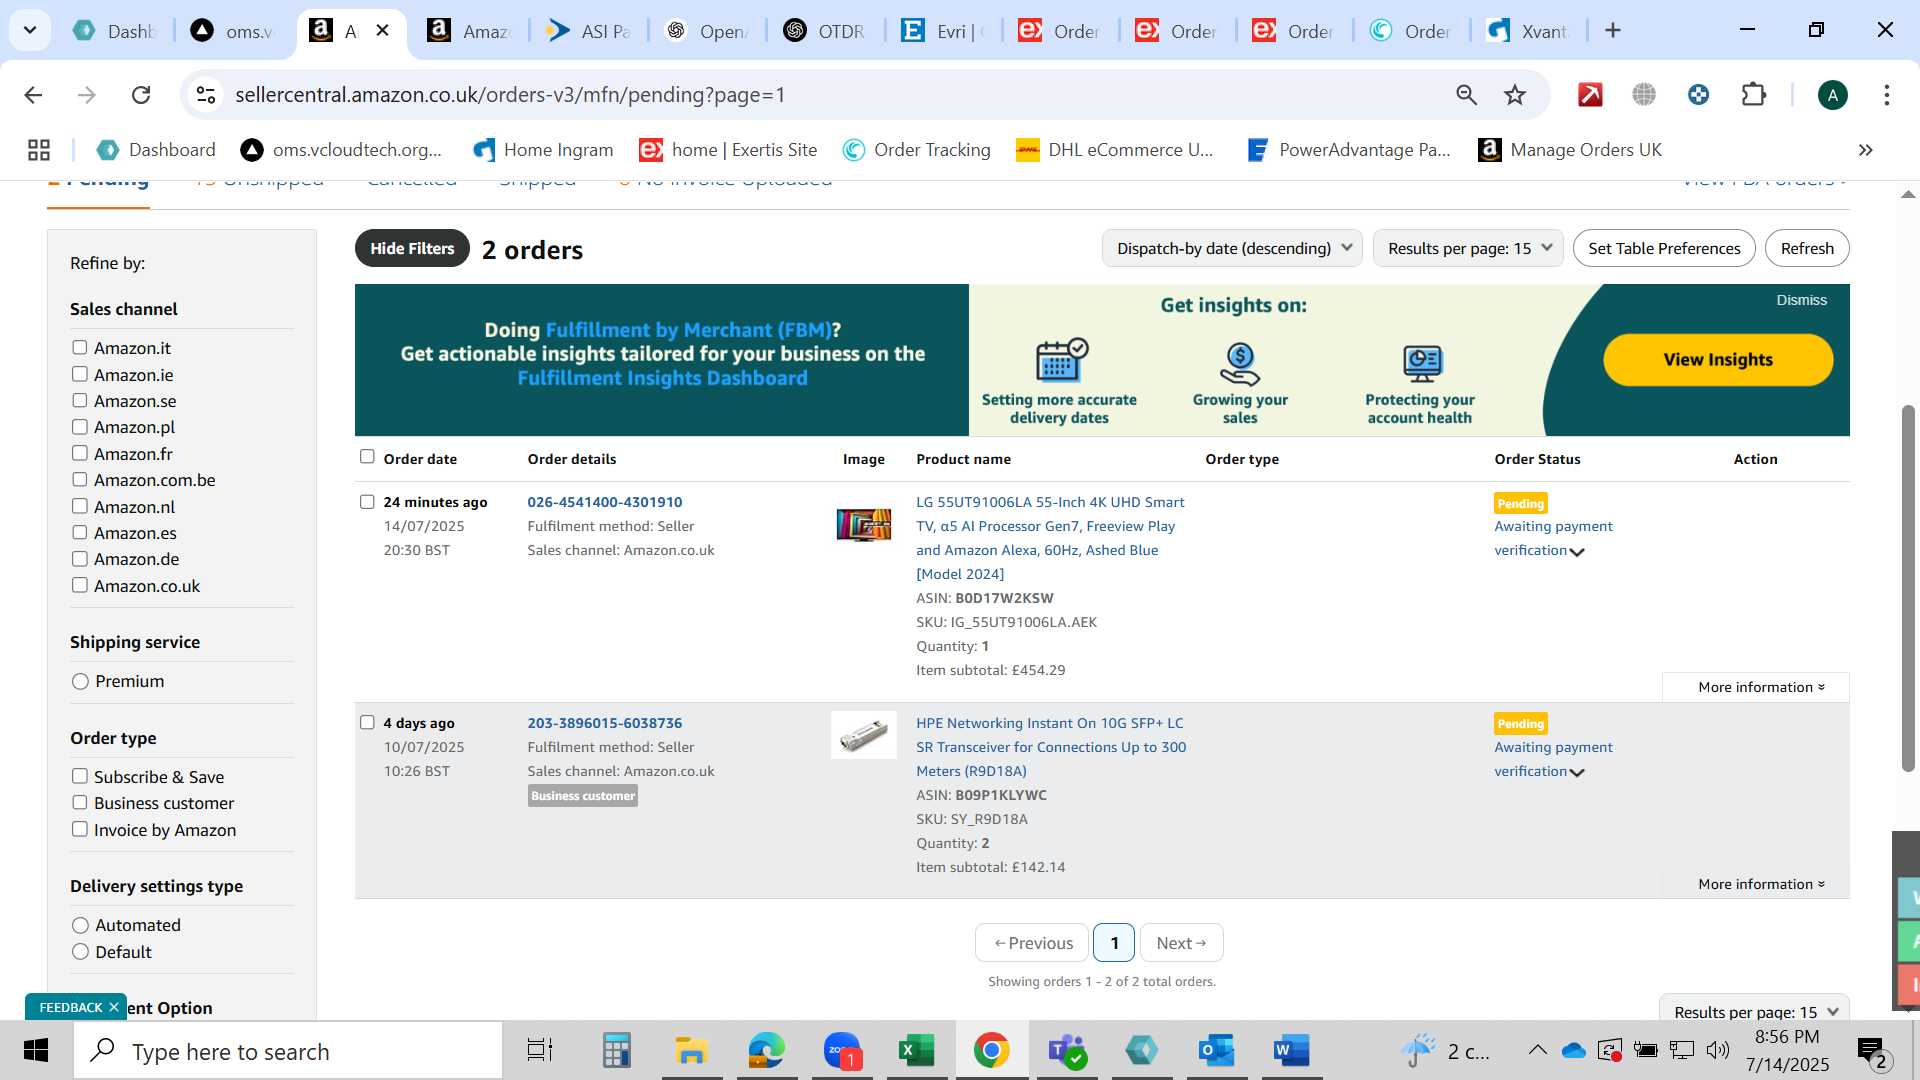Viewport: 1920px width, 1080px height.
Task: Open Calculator from the taskbar
Action: tap(616, 1051)
